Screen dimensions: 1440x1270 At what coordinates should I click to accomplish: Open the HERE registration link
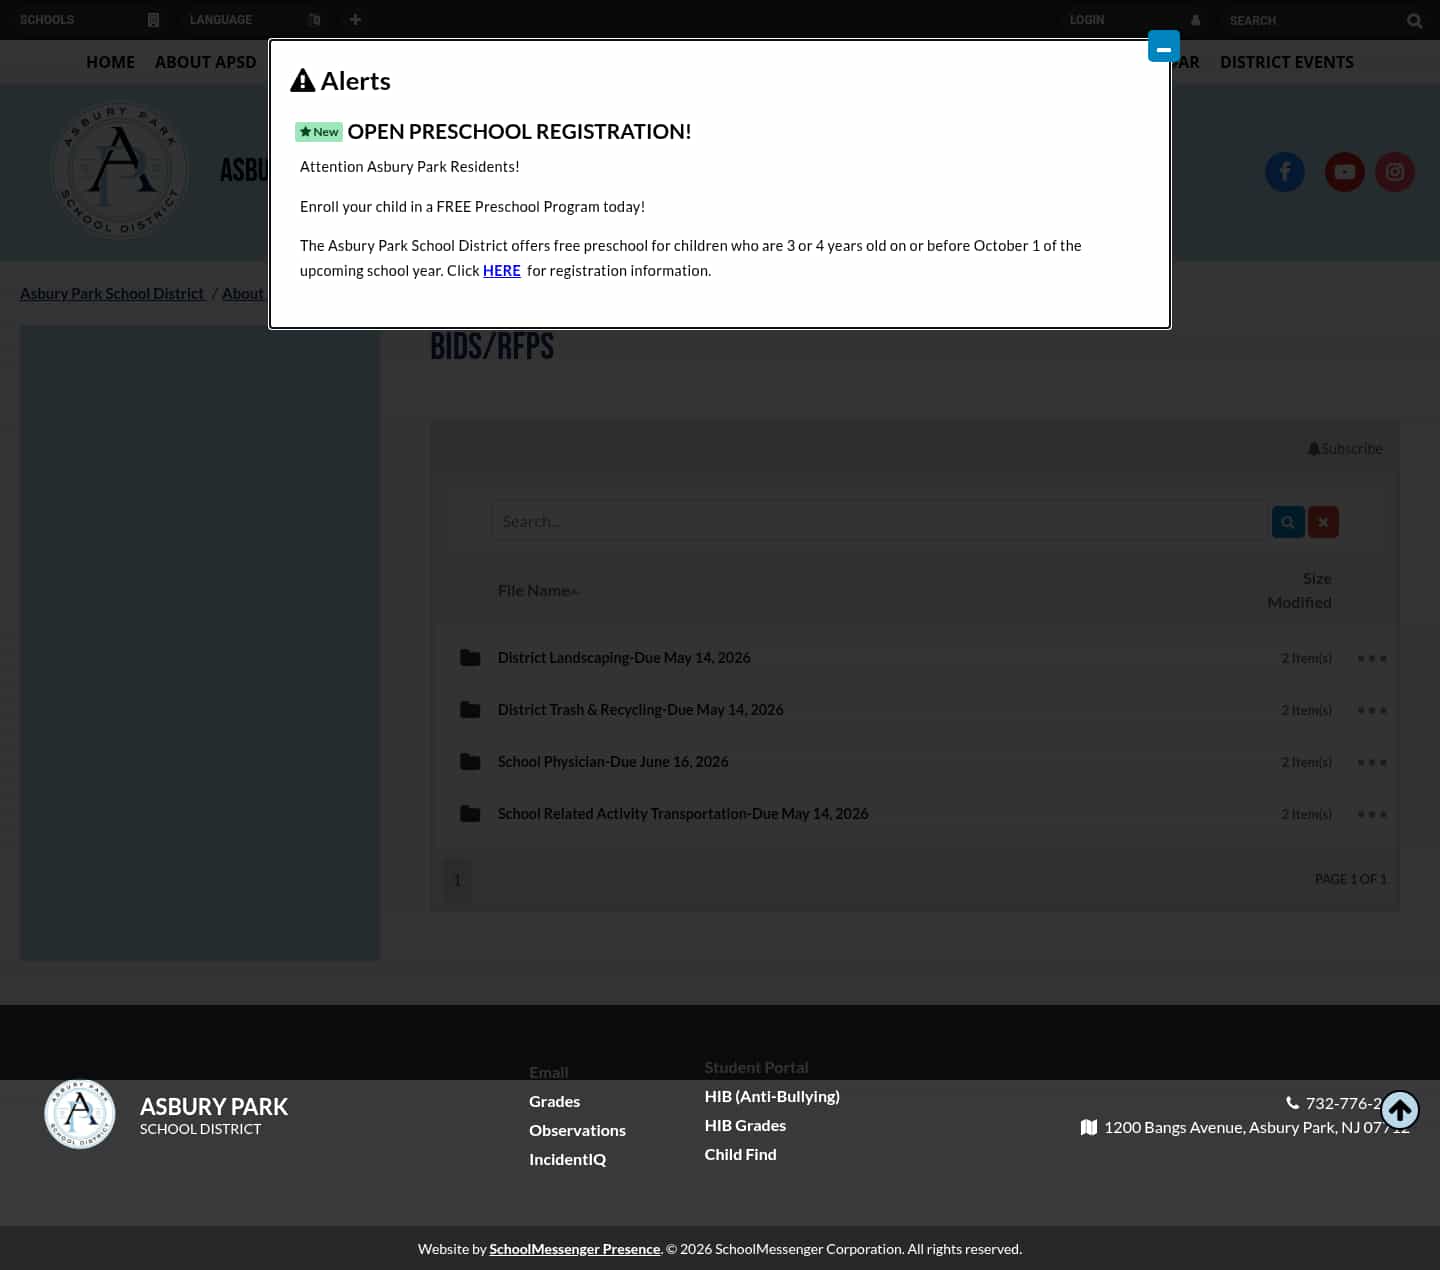[502, 271]
